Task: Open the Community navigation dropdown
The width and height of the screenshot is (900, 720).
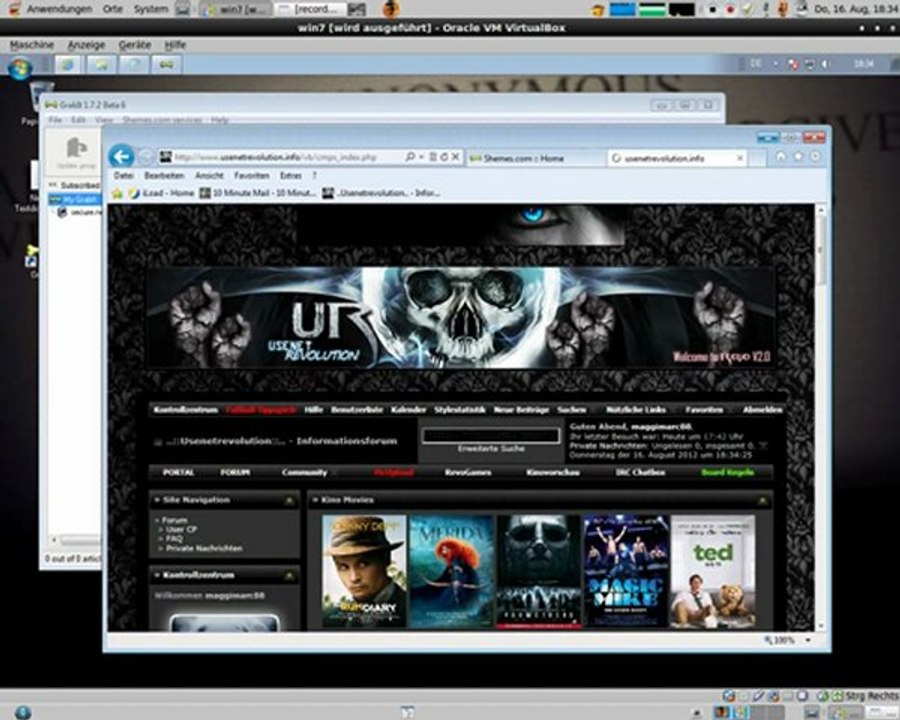Action: pos(304,472)
